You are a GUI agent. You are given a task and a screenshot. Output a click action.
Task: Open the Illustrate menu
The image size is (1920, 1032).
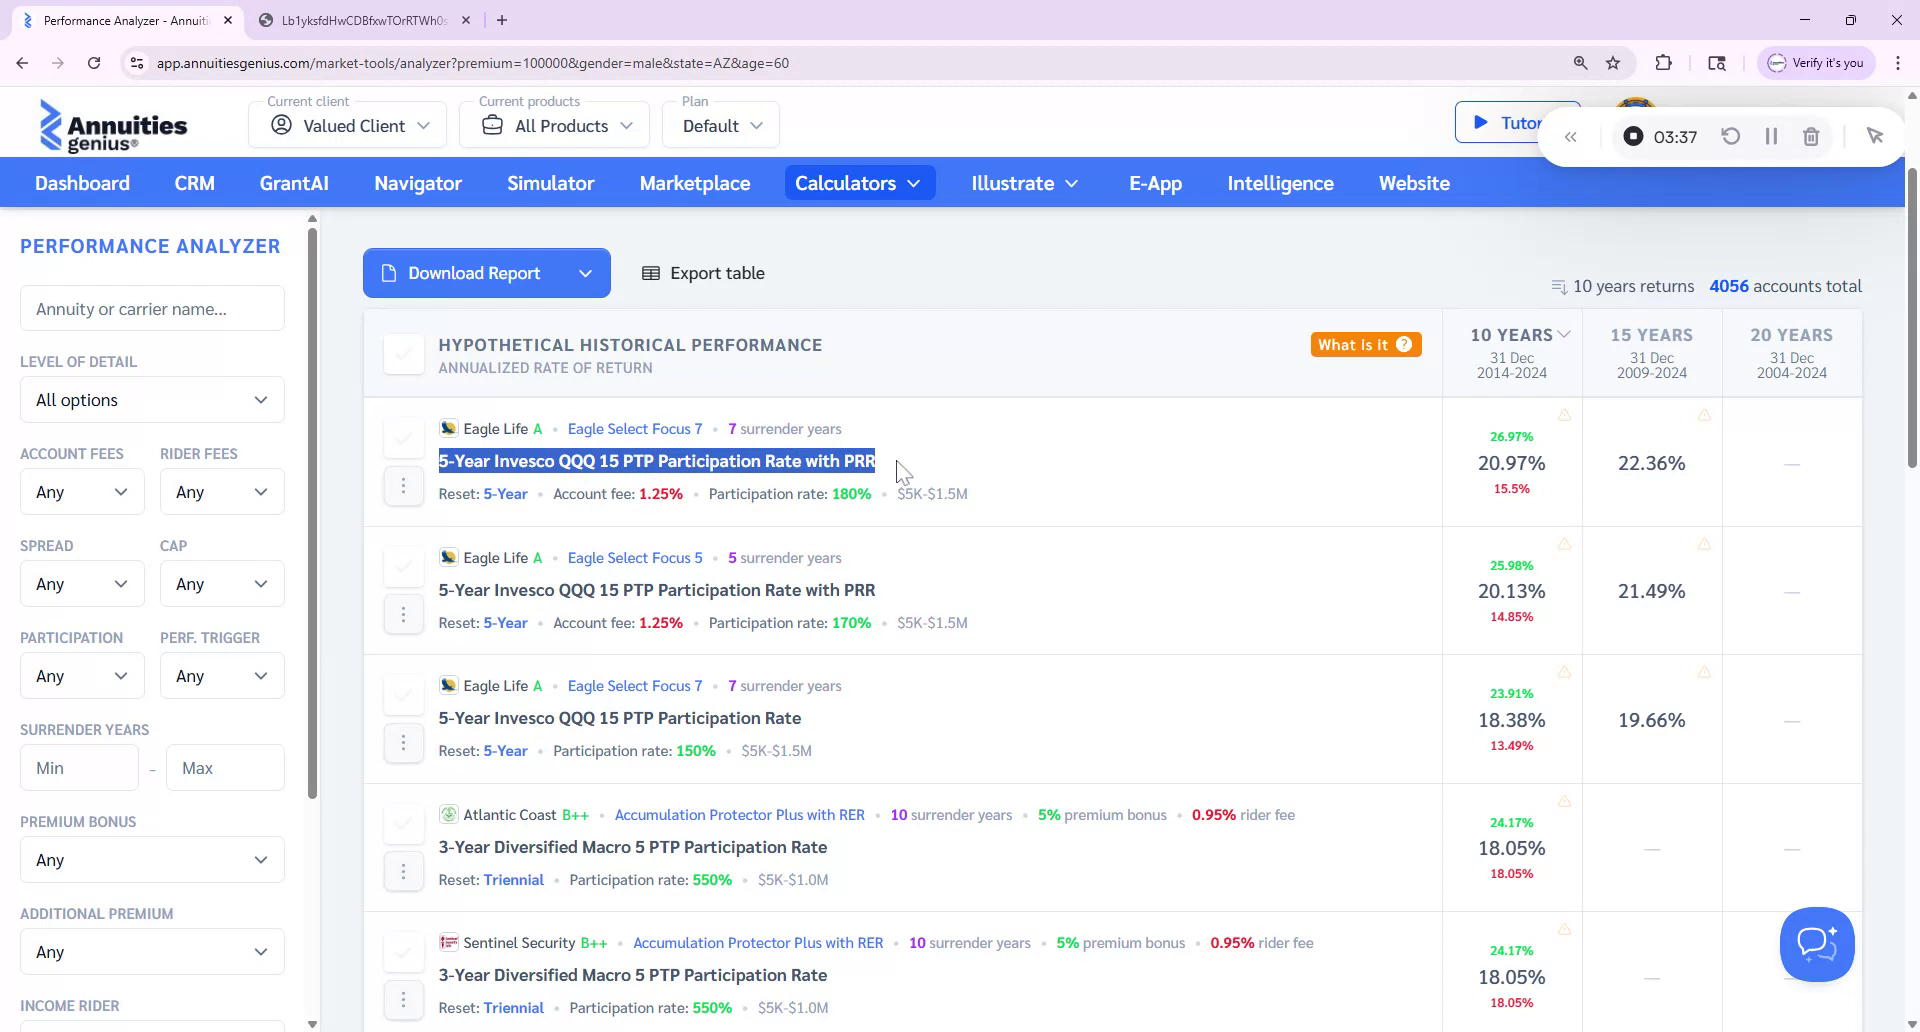tap(1024, 183)
